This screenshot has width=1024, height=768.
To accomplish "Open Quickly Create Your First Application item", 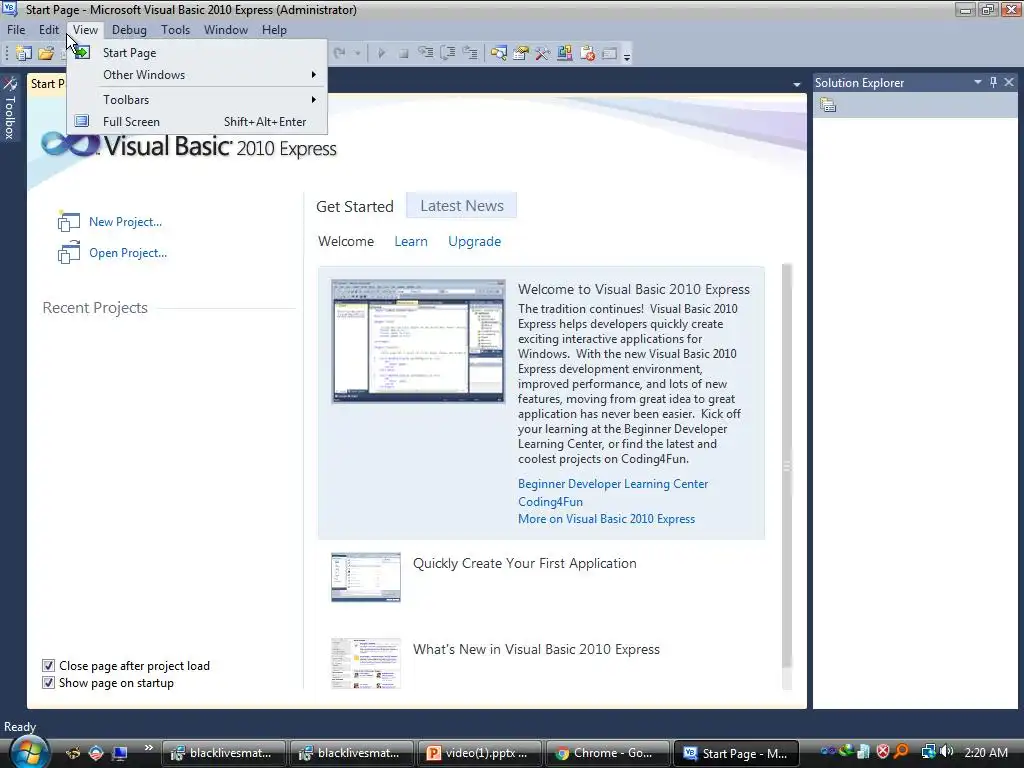I will [x=524, y=563].
